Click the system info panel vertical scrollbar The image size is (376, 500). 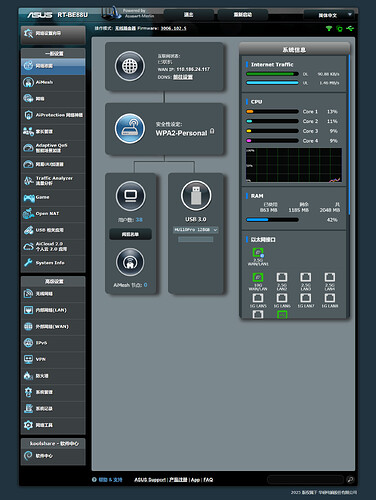coord(349,135)
